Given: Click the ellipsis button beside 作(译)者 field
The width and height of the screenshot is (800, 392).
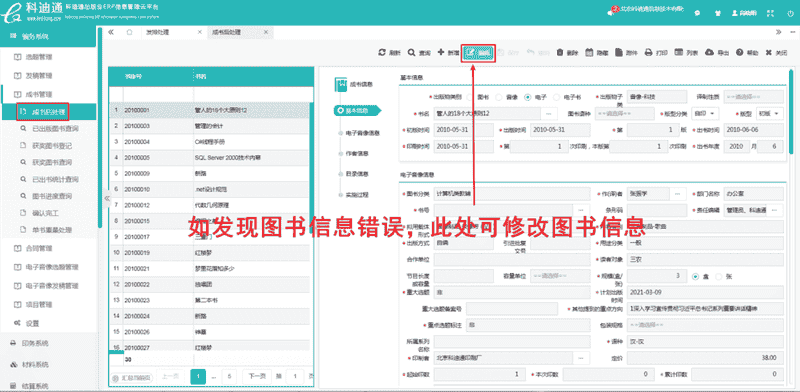Looking at the screenshot, I should pyautogui.click(x=677, y=194).
